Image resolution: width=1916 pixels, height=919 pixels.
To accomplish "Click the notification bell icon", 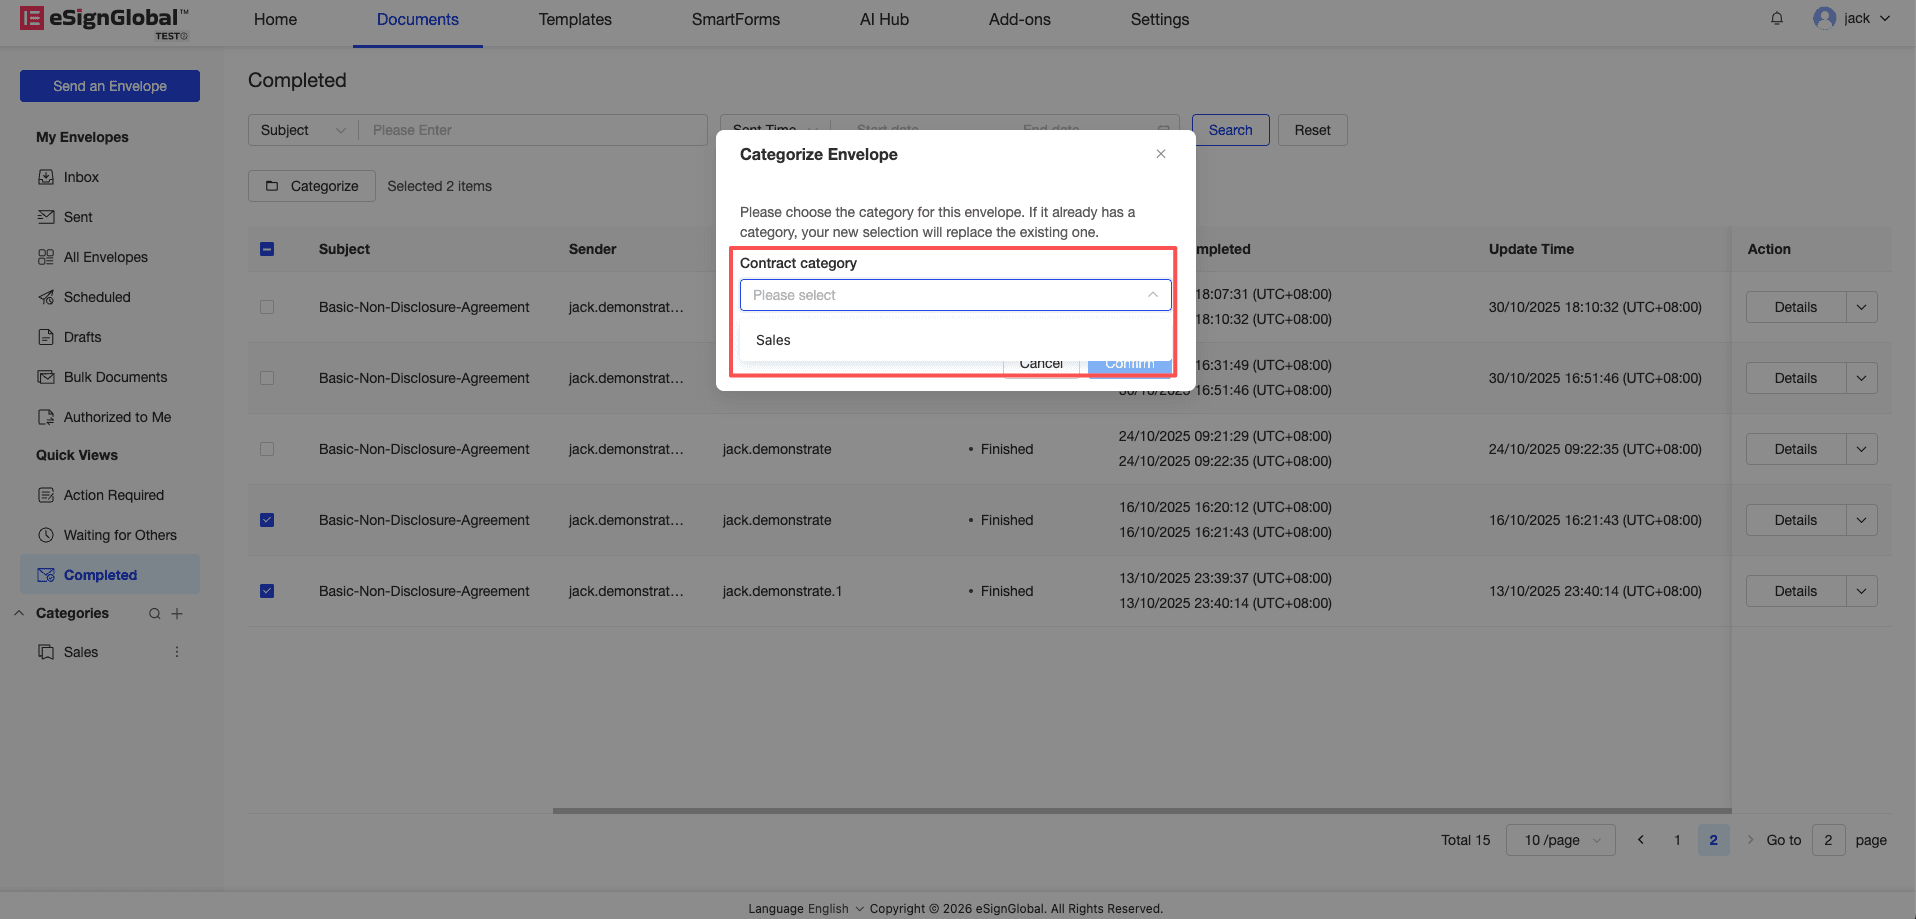I will (x=1777, y=18).
